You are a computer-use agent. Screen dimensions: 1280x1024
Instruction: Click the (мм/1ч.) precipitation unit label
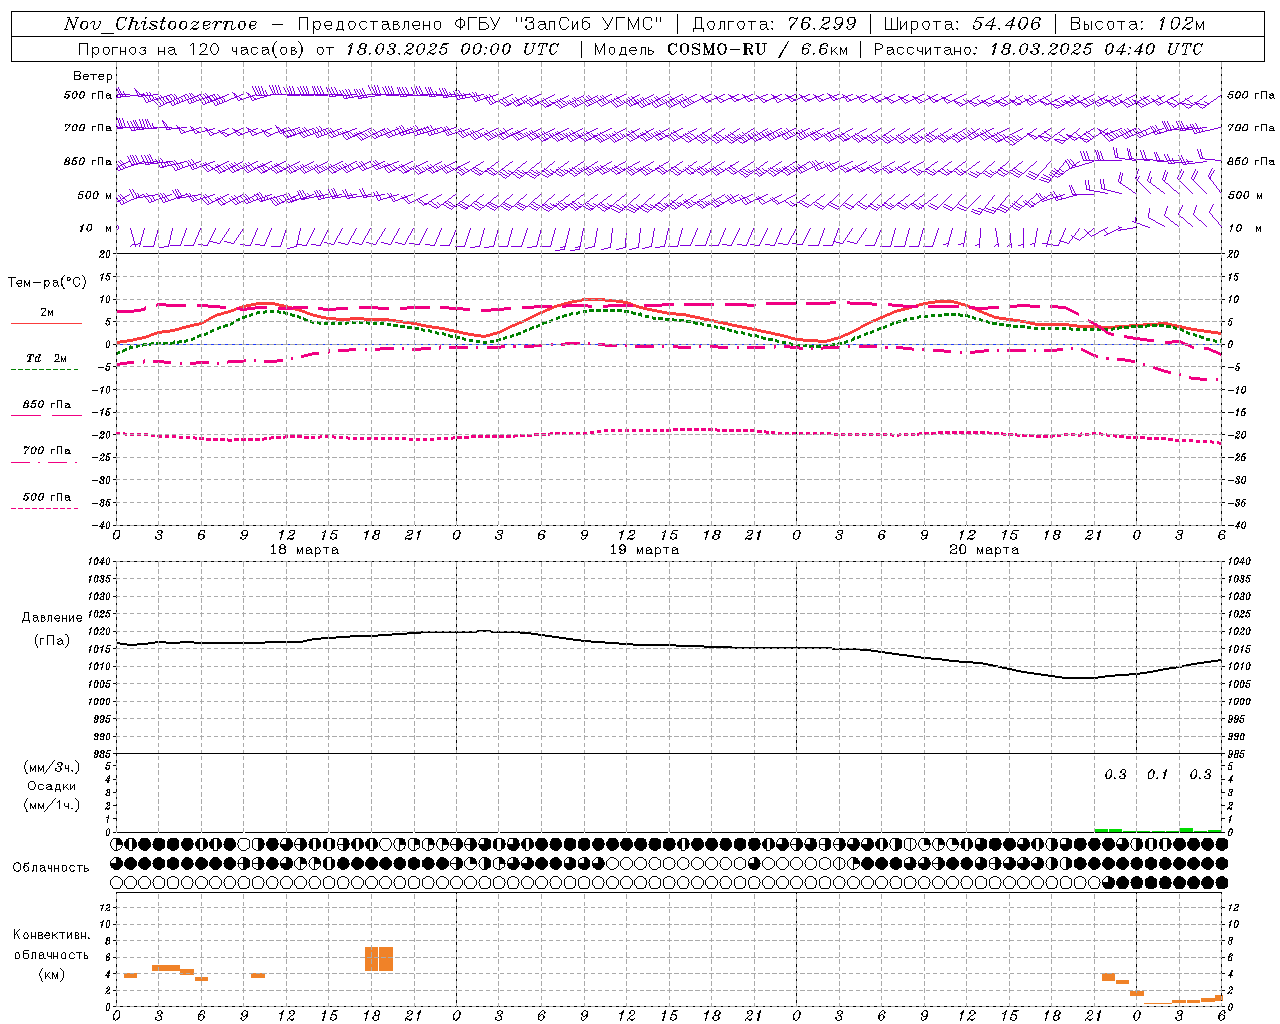[52, 805]
